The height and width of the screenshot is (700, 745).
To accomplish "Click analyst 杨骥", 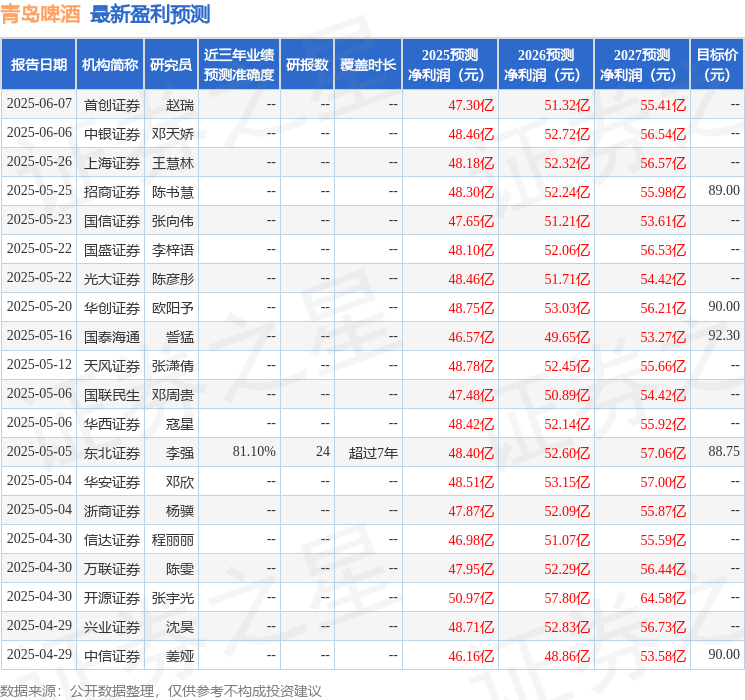I will point(180,510).
